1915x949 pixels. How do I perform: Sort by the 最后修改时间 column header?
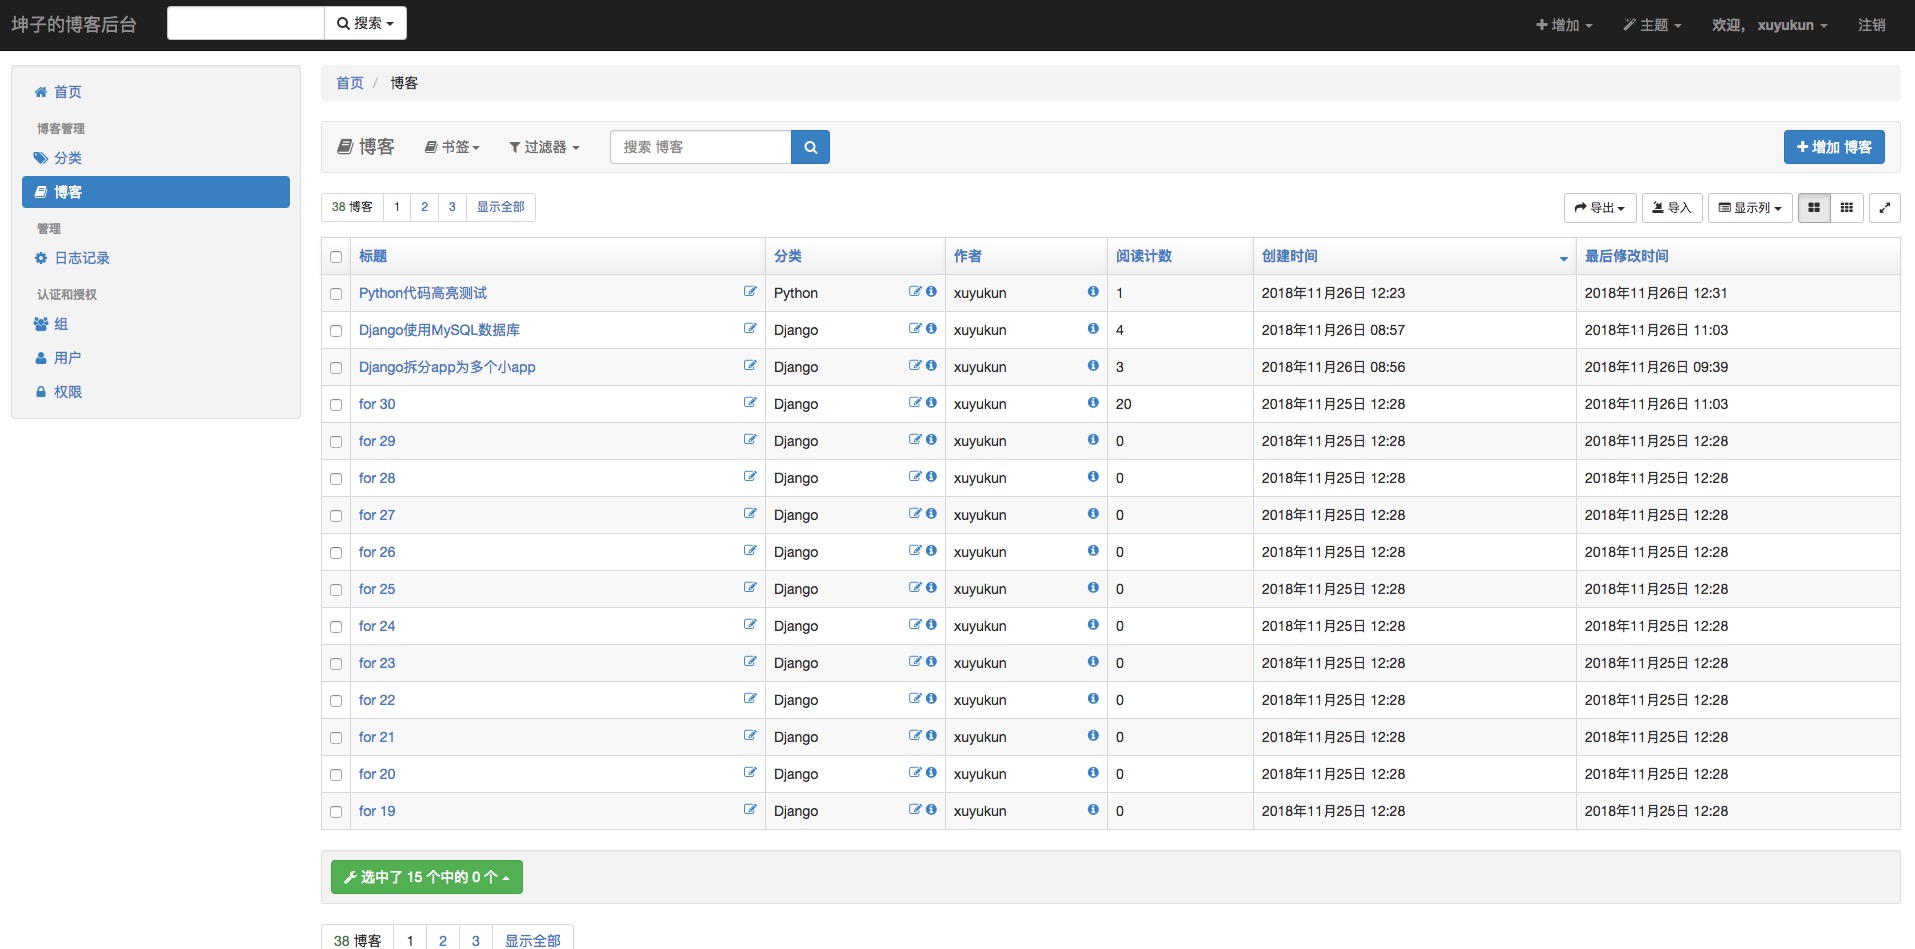[x=1627, y=256]
